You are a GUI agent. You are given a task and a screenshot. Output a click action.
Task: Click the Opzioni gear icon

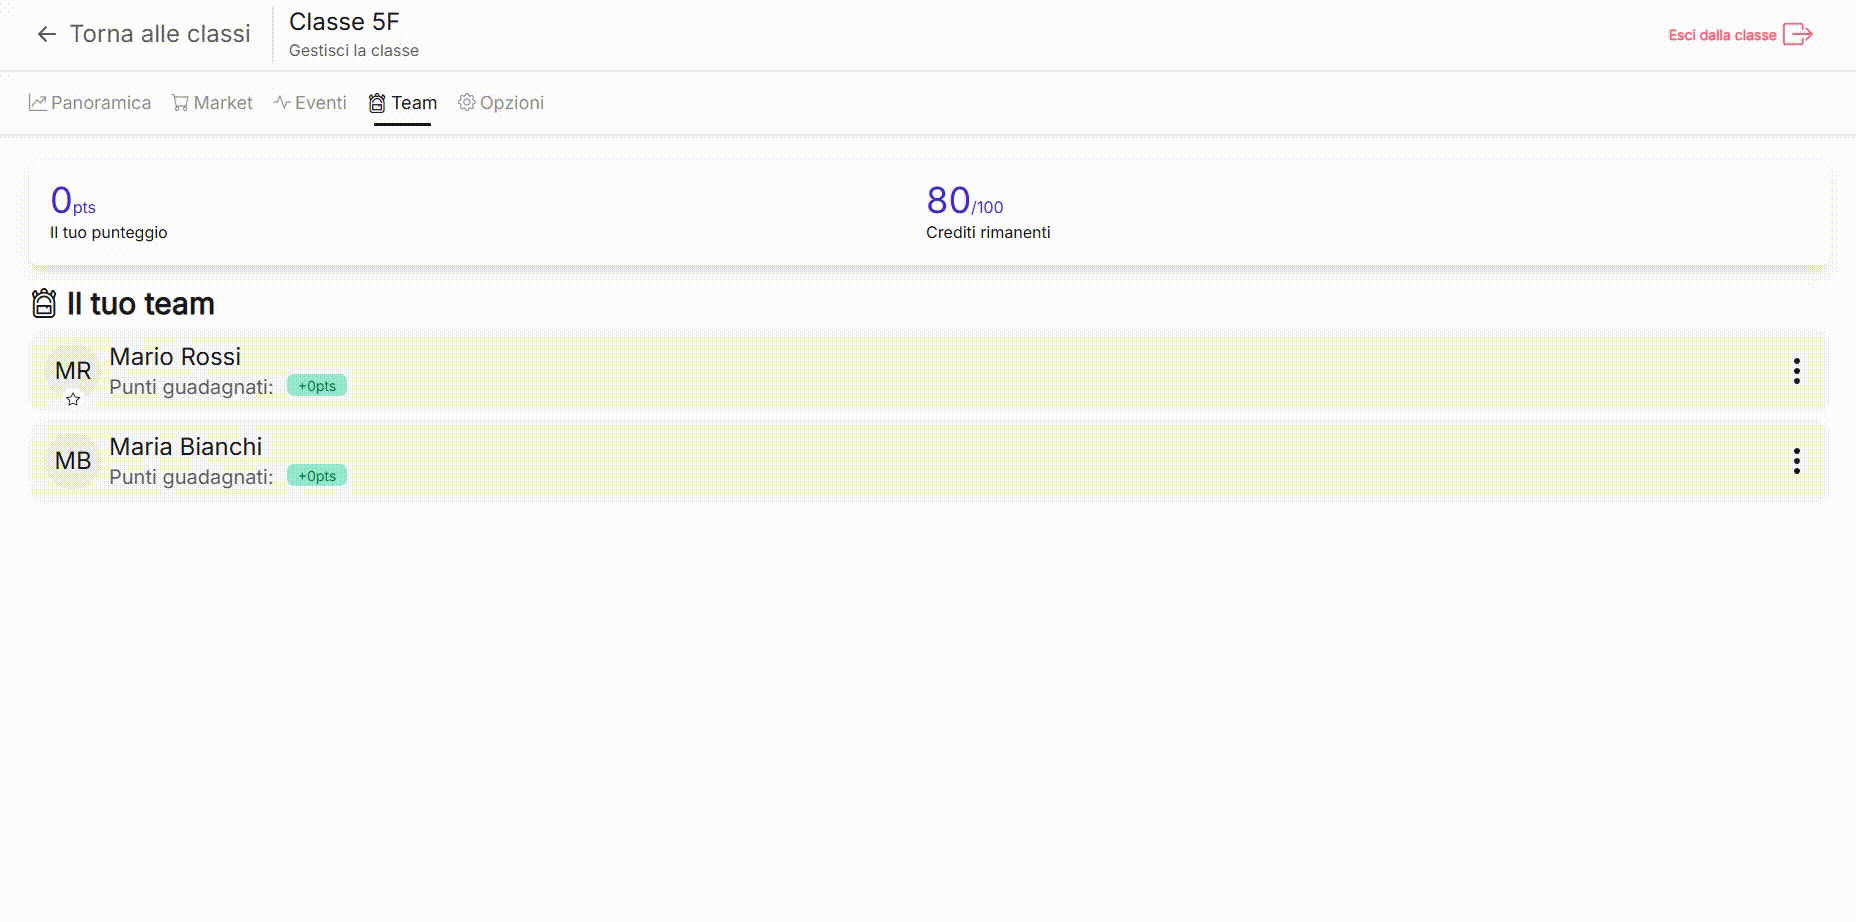[x=466, y=103]
